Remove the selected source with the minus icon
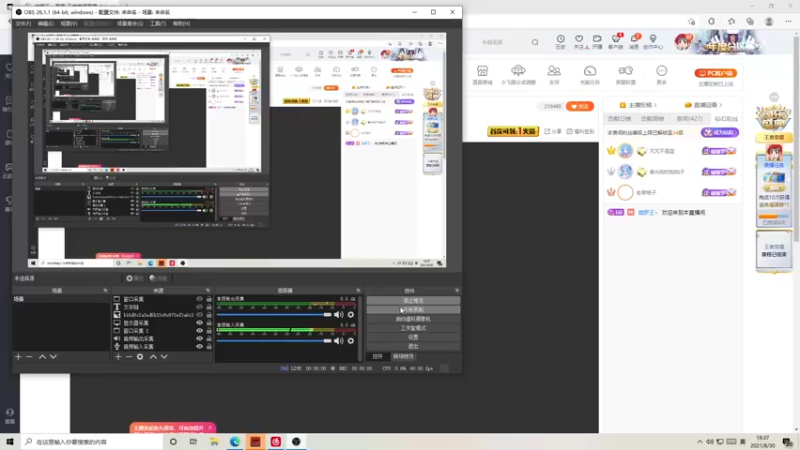This screenshot has height=450, width=800. pyautogui.click(x=129, y=357)
